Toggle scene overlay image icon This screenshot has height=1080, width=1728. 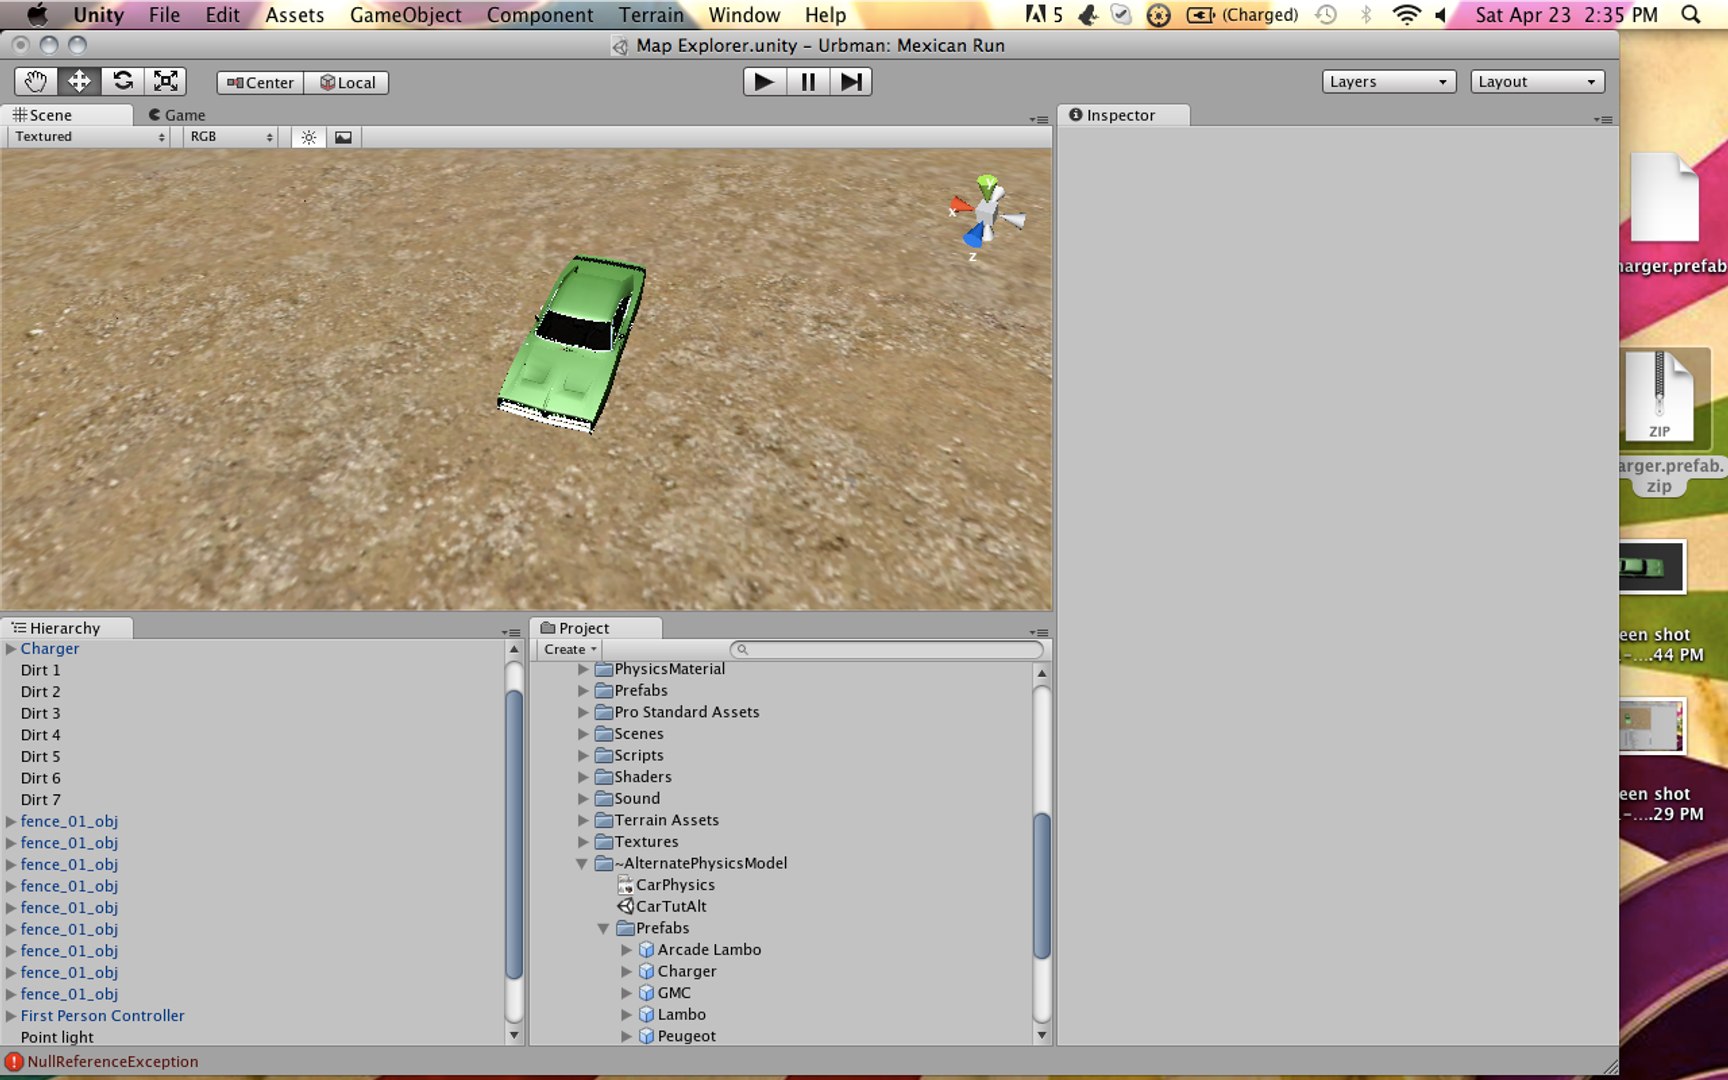tap(343, 137)
